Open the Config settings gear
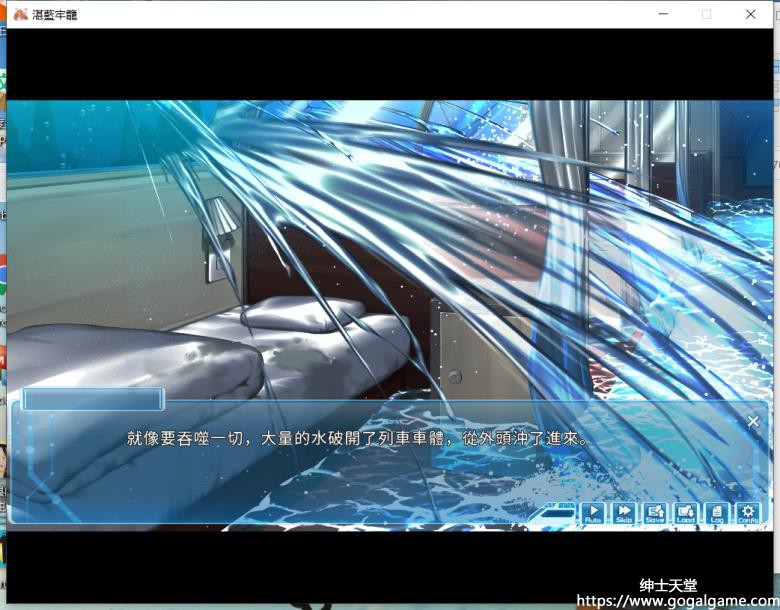Image resolution: width=780 pixels, height=610 pixels. (x=747, y=514)
